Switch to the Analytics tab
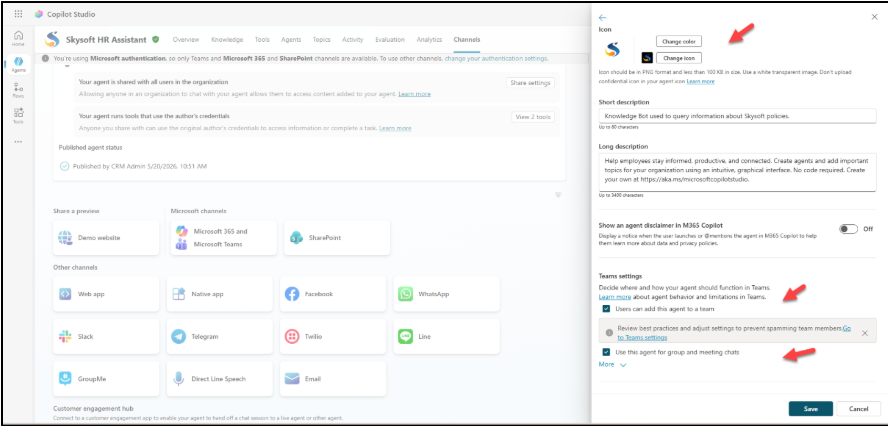This screenshot has height=426, width=888. point(429,40)
